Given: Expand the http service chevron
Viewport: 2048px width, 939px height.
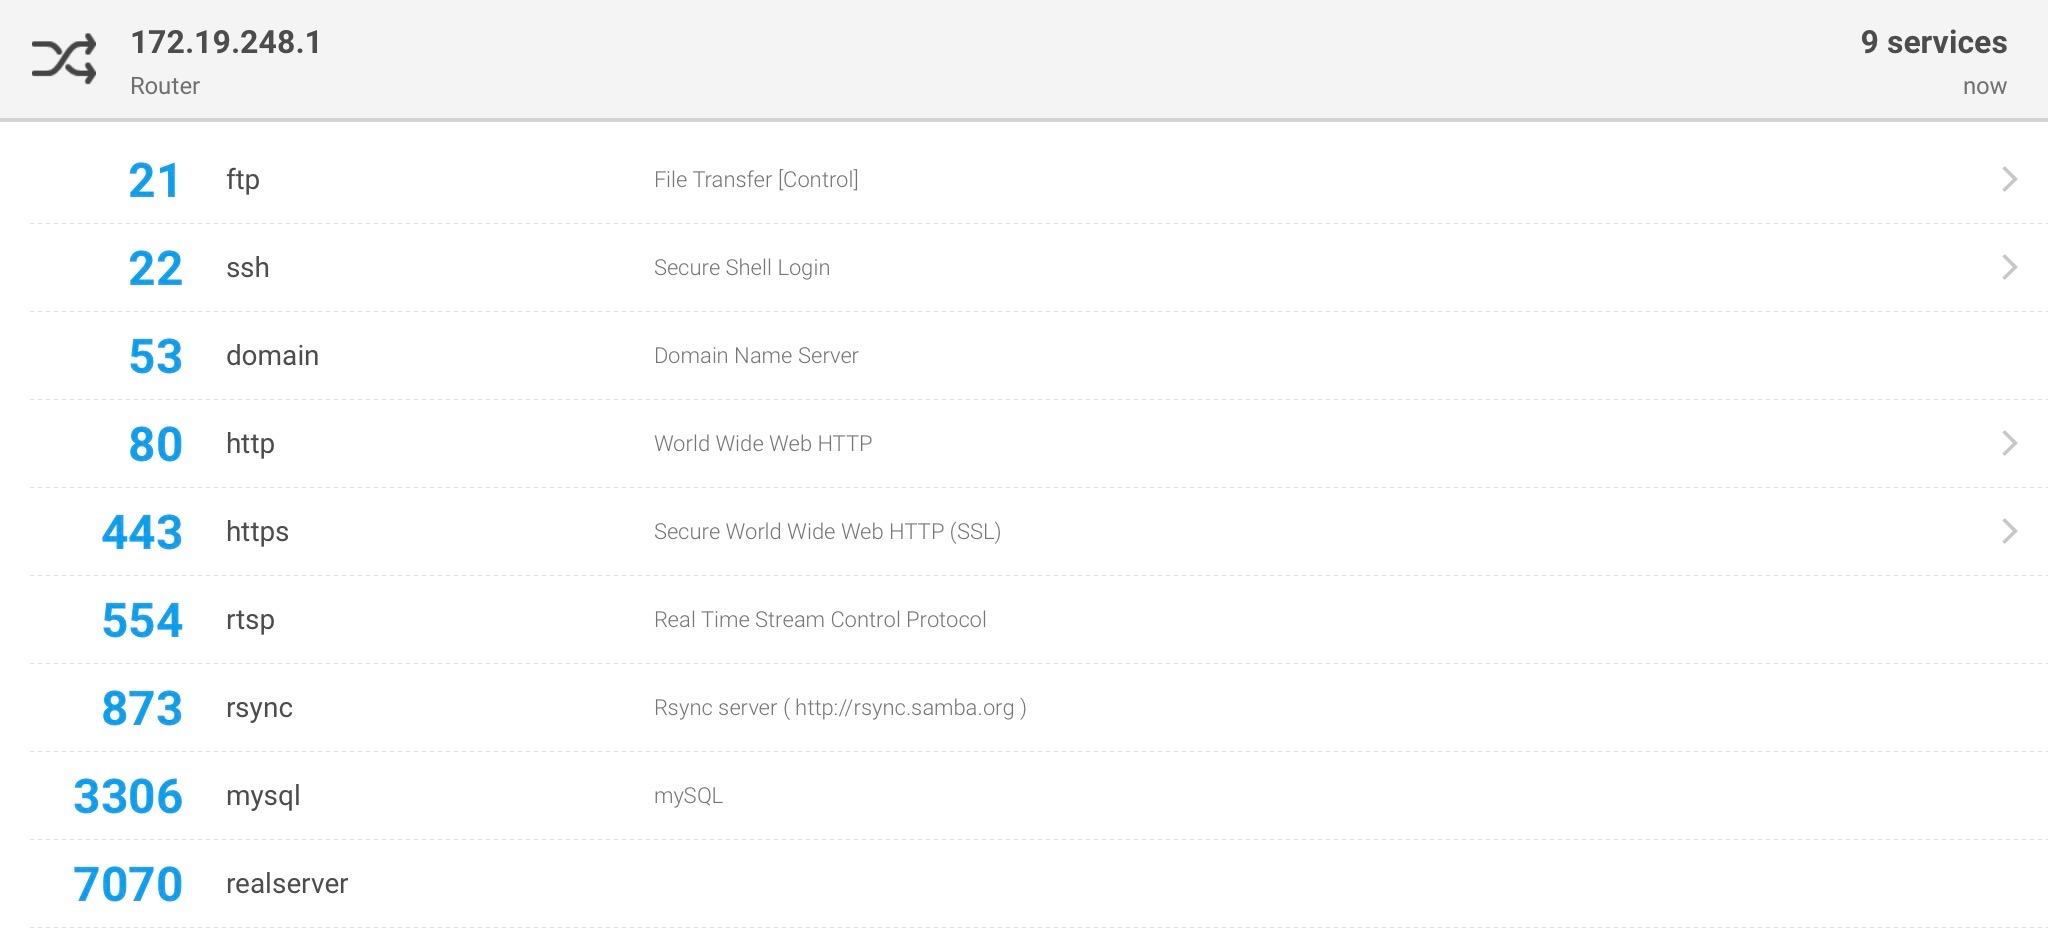Looking at the screenshot, I should point(2009,443).
